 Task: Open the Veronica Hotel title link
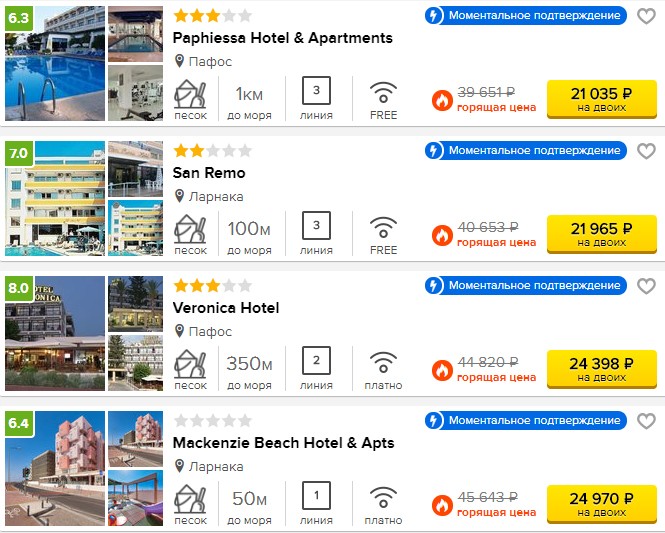pyautogui.click(x=226, y=308)
